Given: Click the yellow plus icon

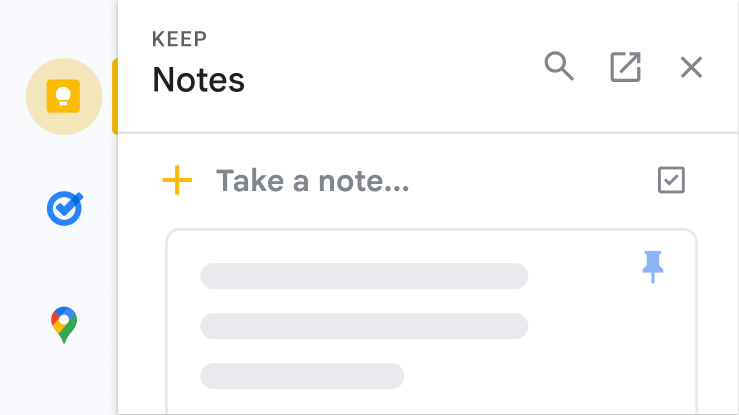Looking at the screenshot, I should pyautogui.click(x=177, y=181).
